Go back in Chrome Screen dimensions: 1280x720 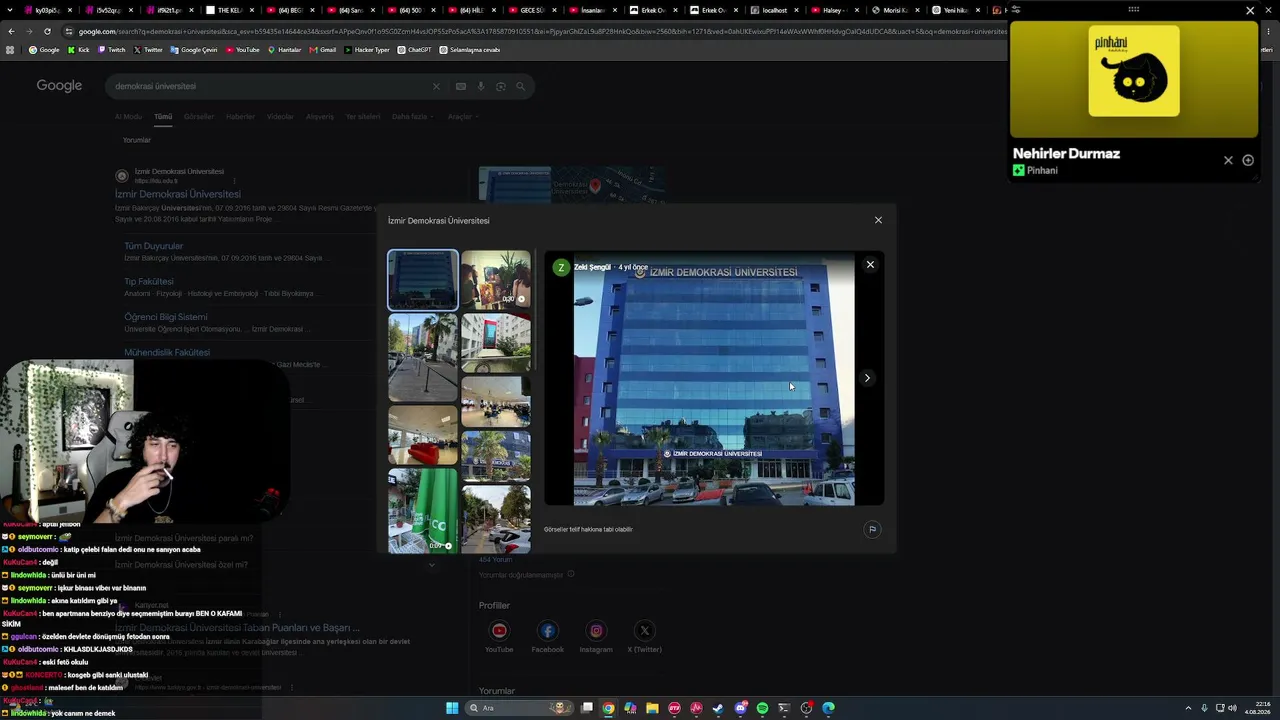click(x=11, y=31)
